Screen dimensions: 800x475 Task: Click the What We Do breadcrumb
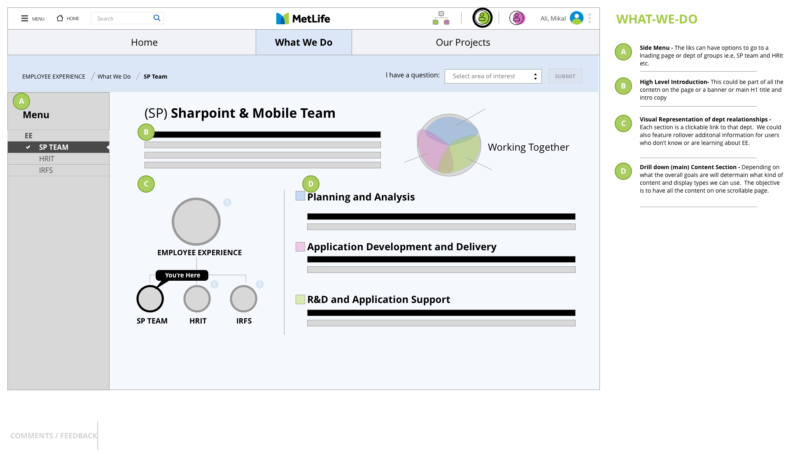pyautogui.click(x=114, y=77)
